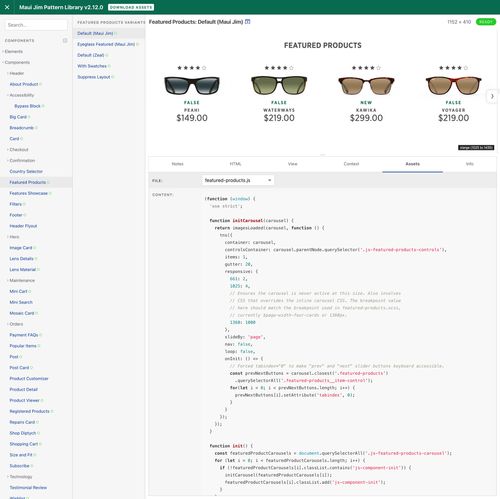Switch to the HTML tab

point(235,164)
